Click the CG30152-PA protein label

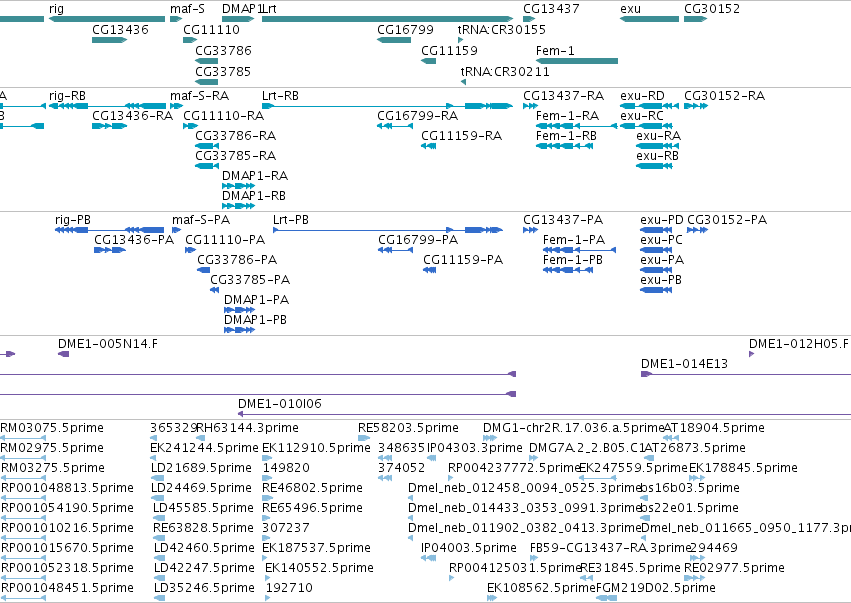pyautogui.click(x=727, y=220)
